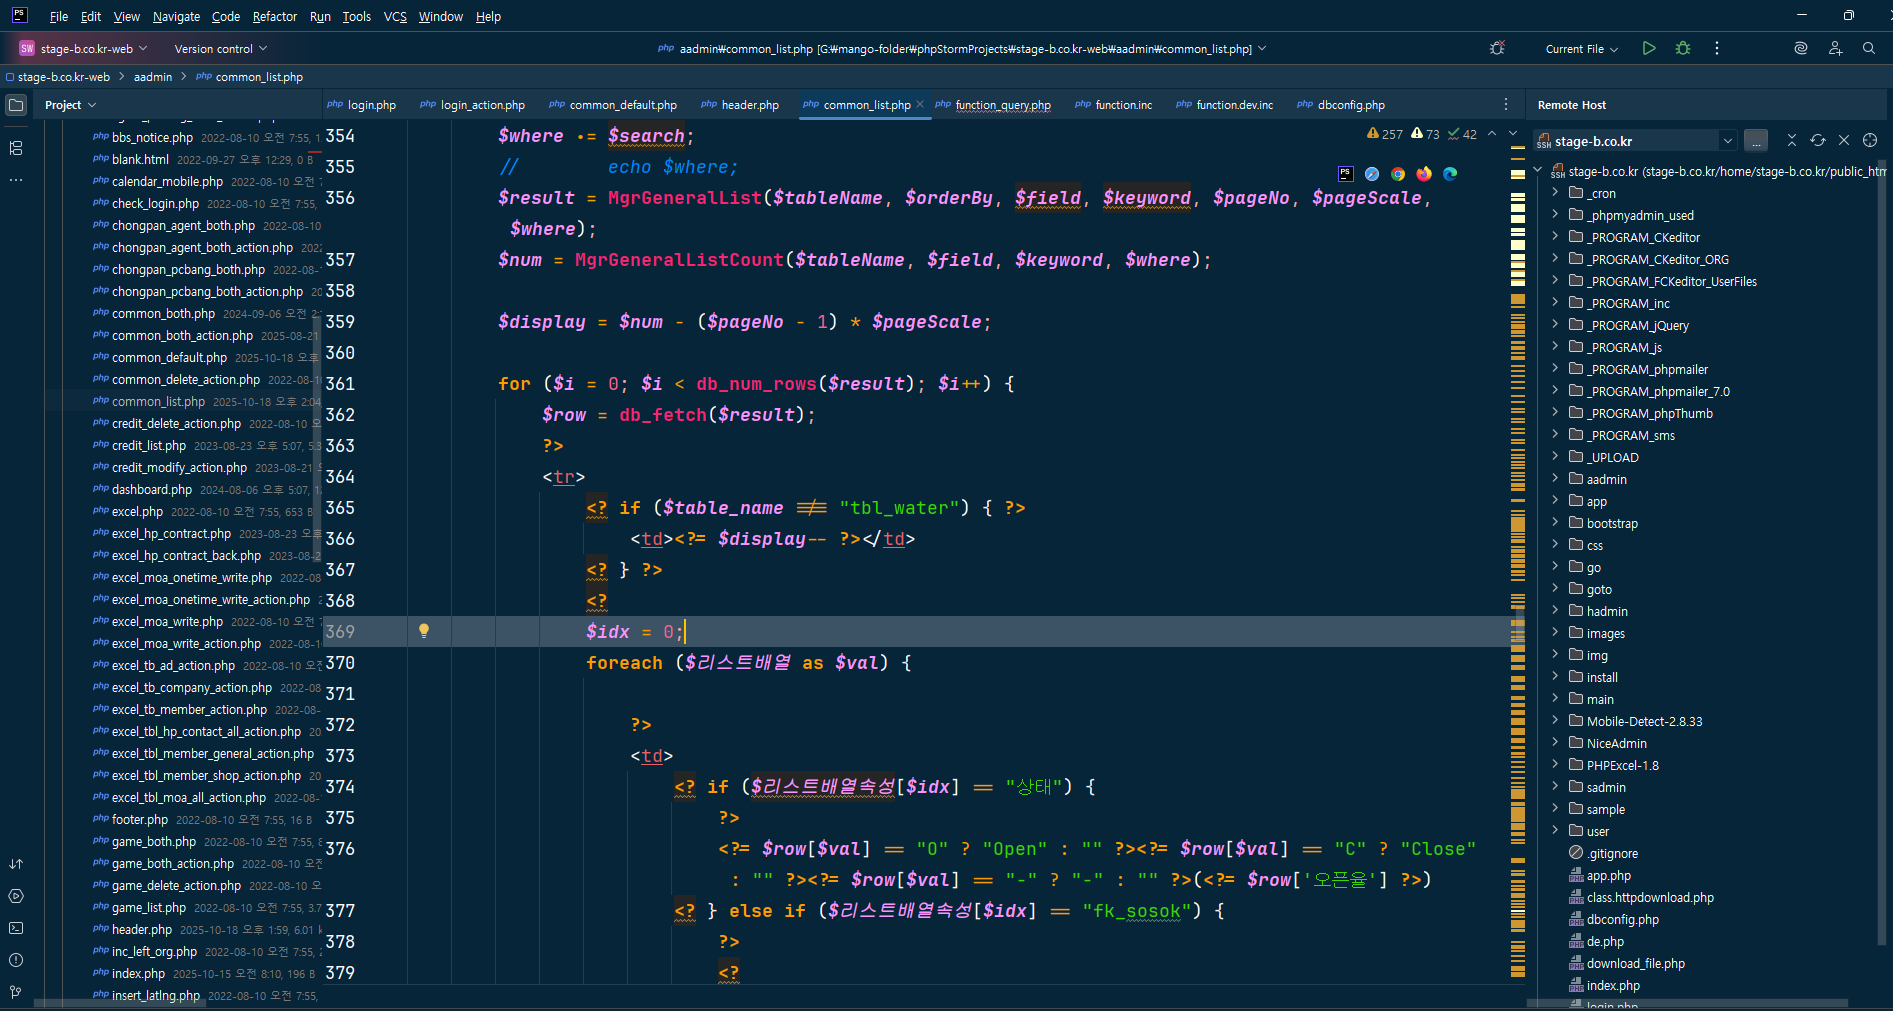
Task: Jump to previous highlighted error up arrow
Action: (x=1492, y=133)
